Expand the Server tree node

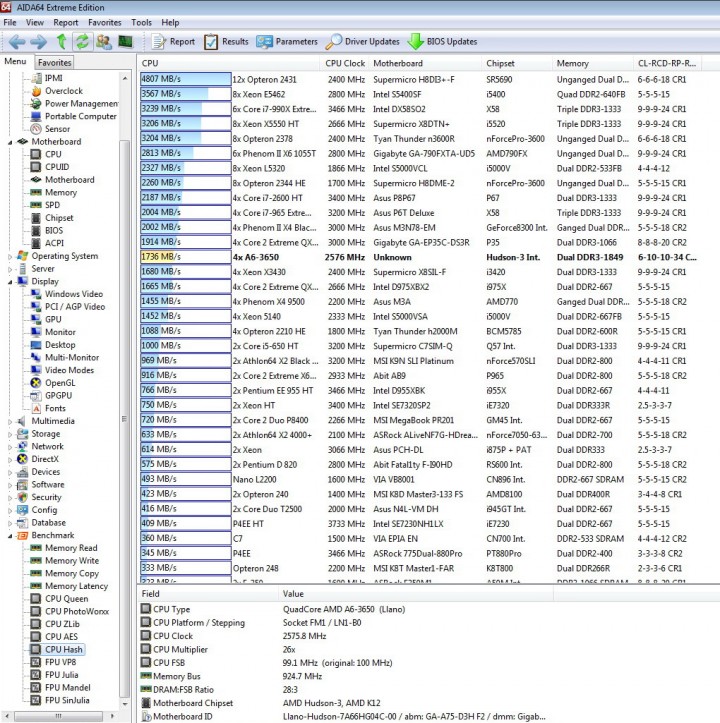10,269
